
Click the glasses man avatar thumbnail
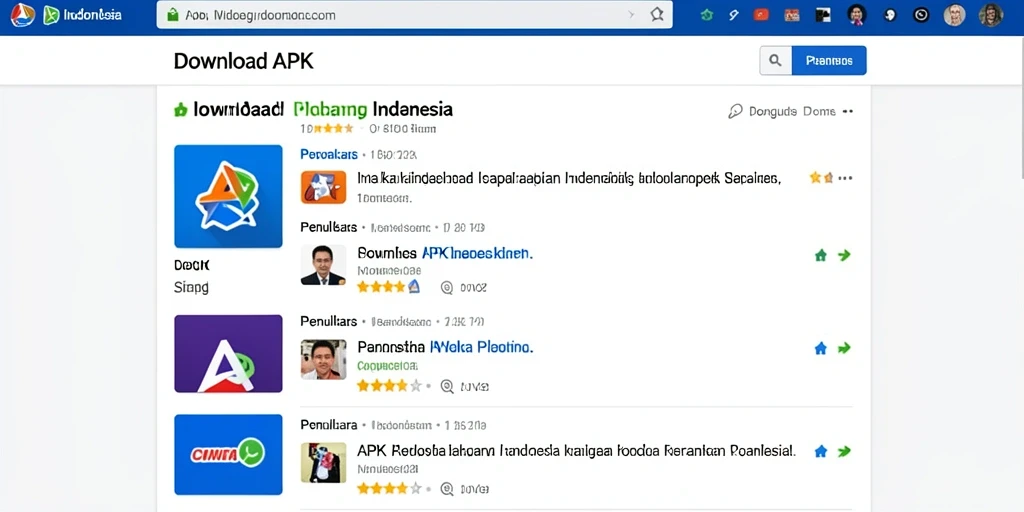323,359
